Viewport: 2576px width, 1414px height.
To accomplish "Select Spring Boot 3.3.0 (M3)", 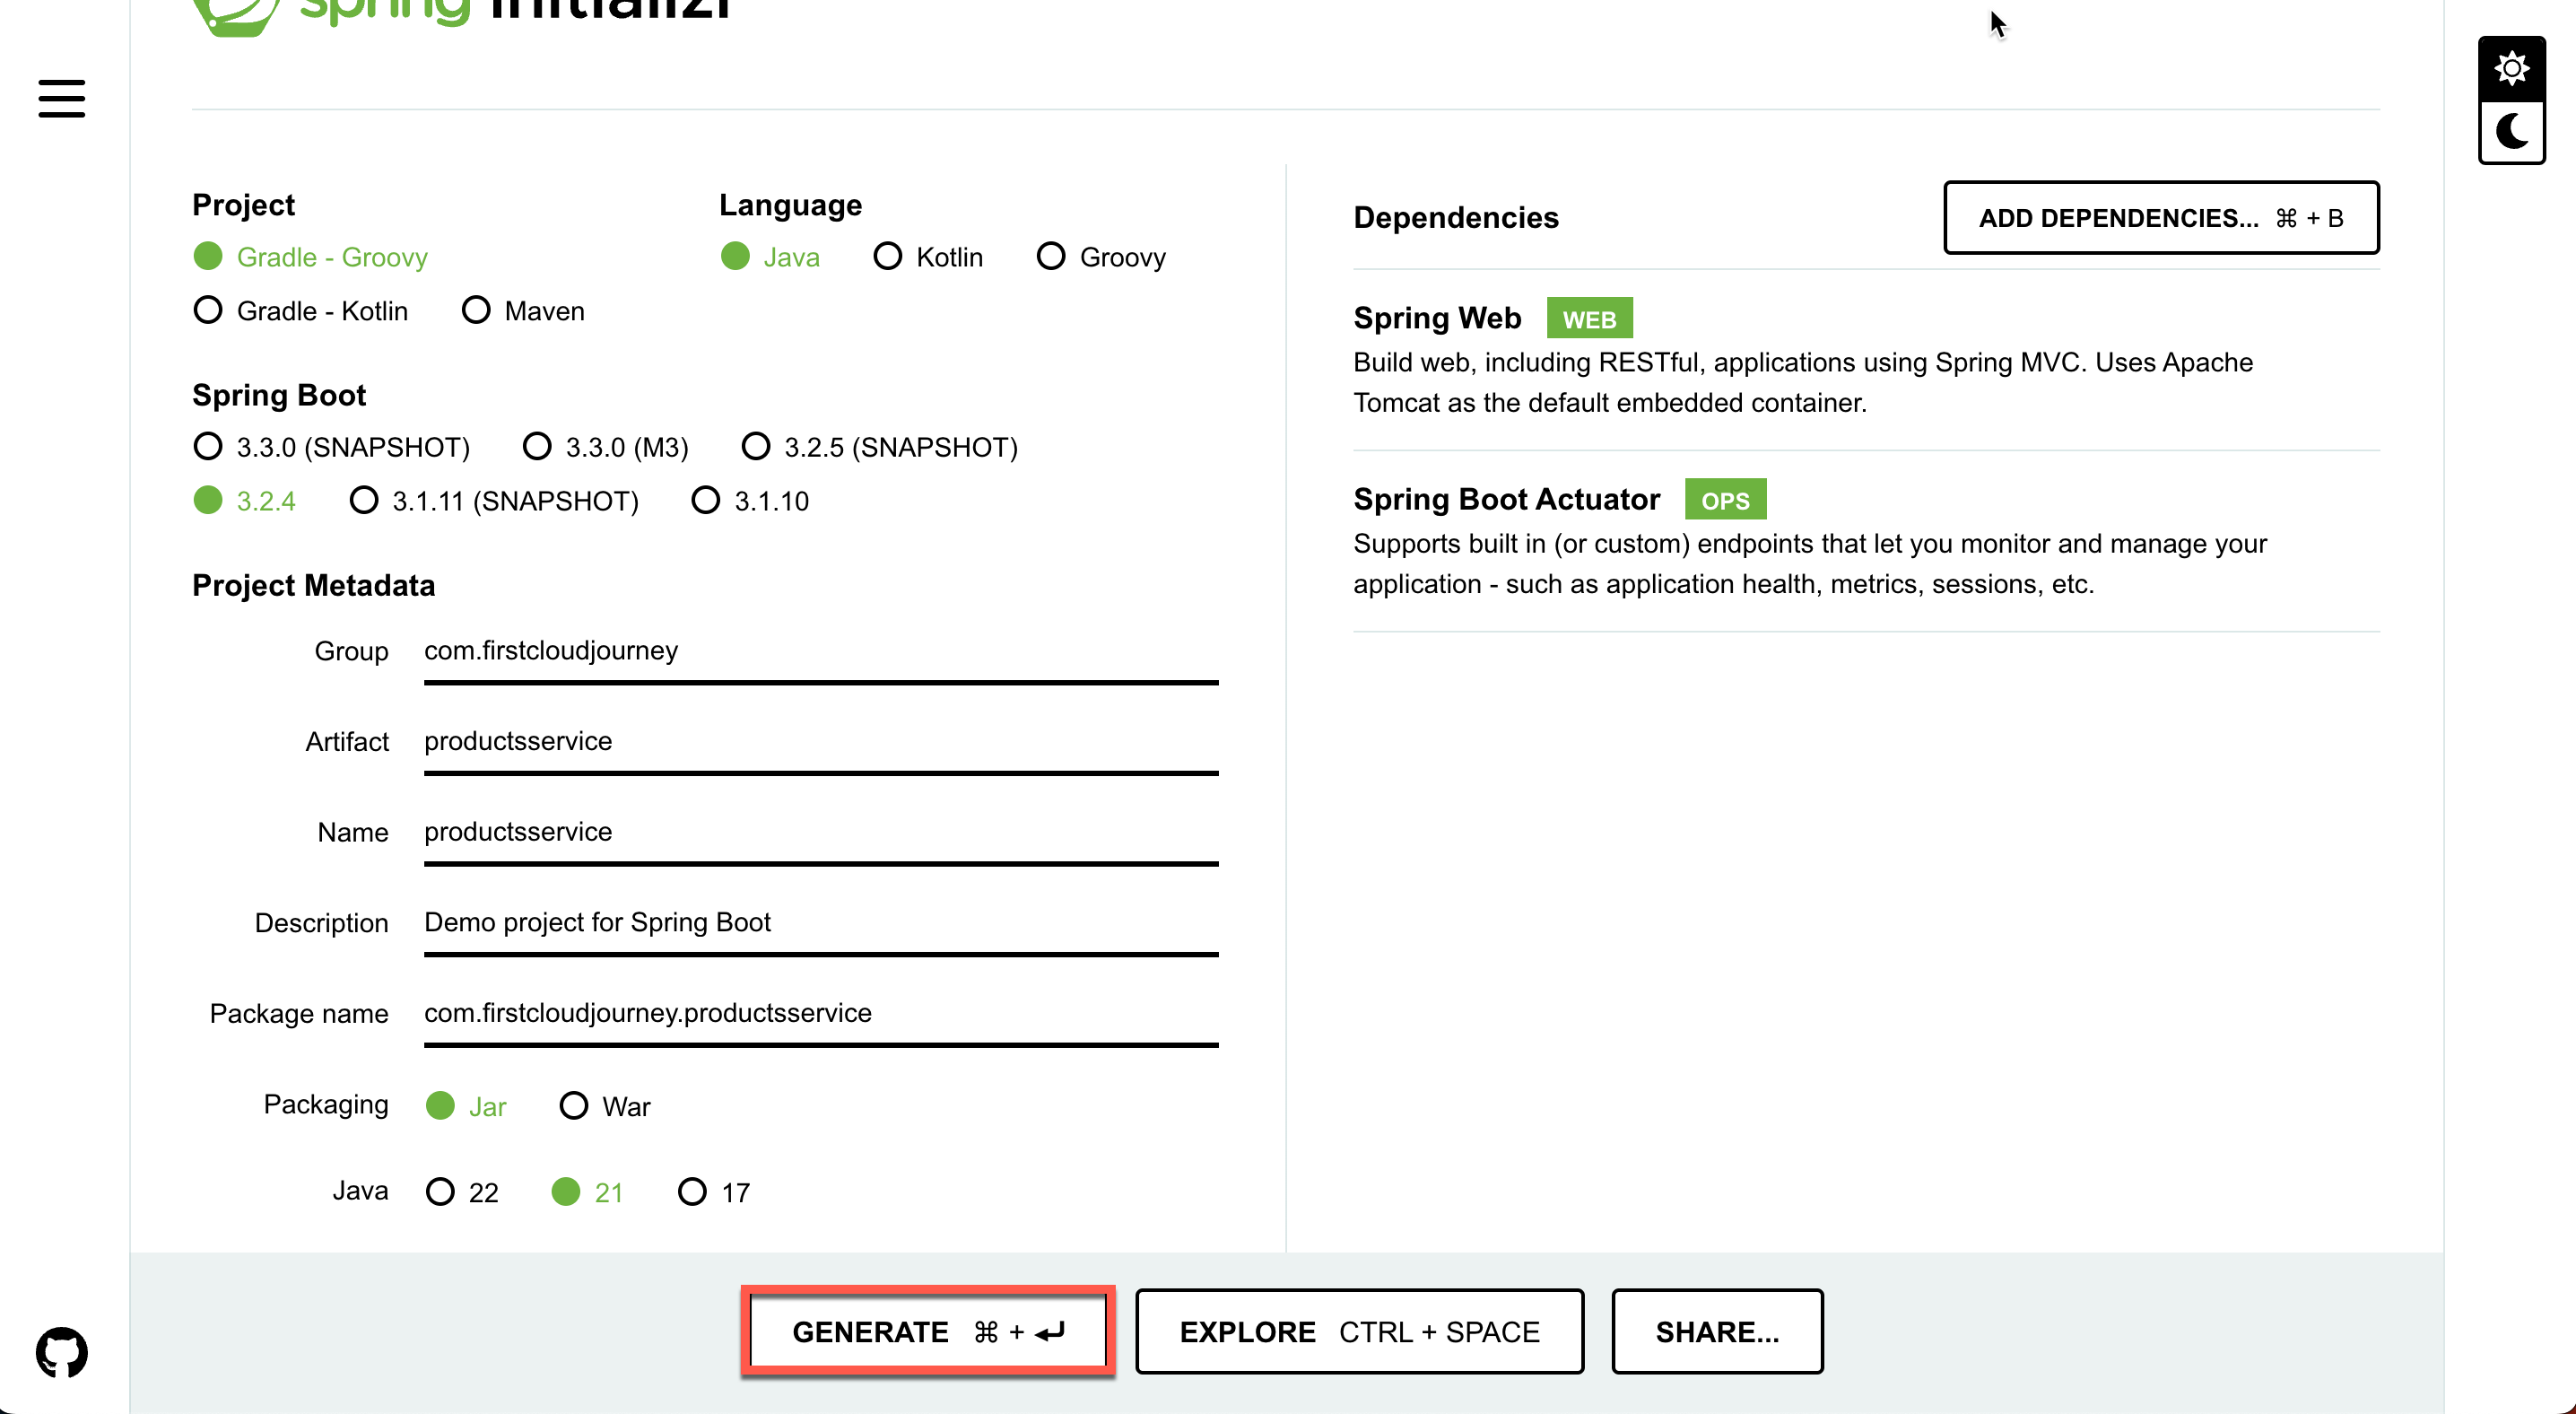I will (x=606, y=447).
